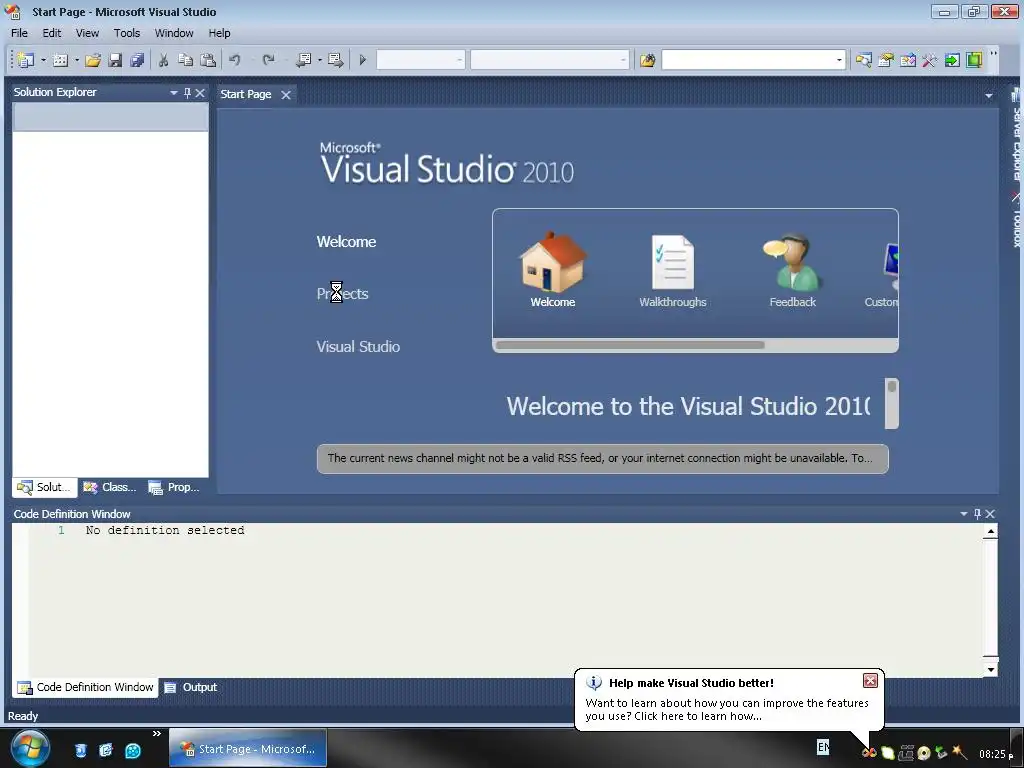Open Solution Explorer window position dropdown

[174, 93]
